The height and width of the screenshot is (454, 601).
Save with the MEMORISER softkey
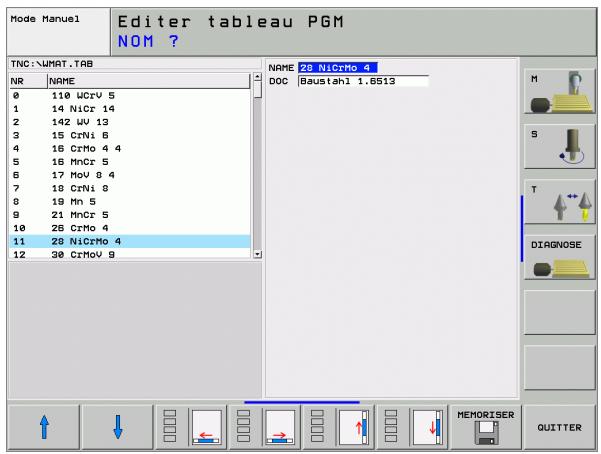pyautogui.click(x=486, y=427)
